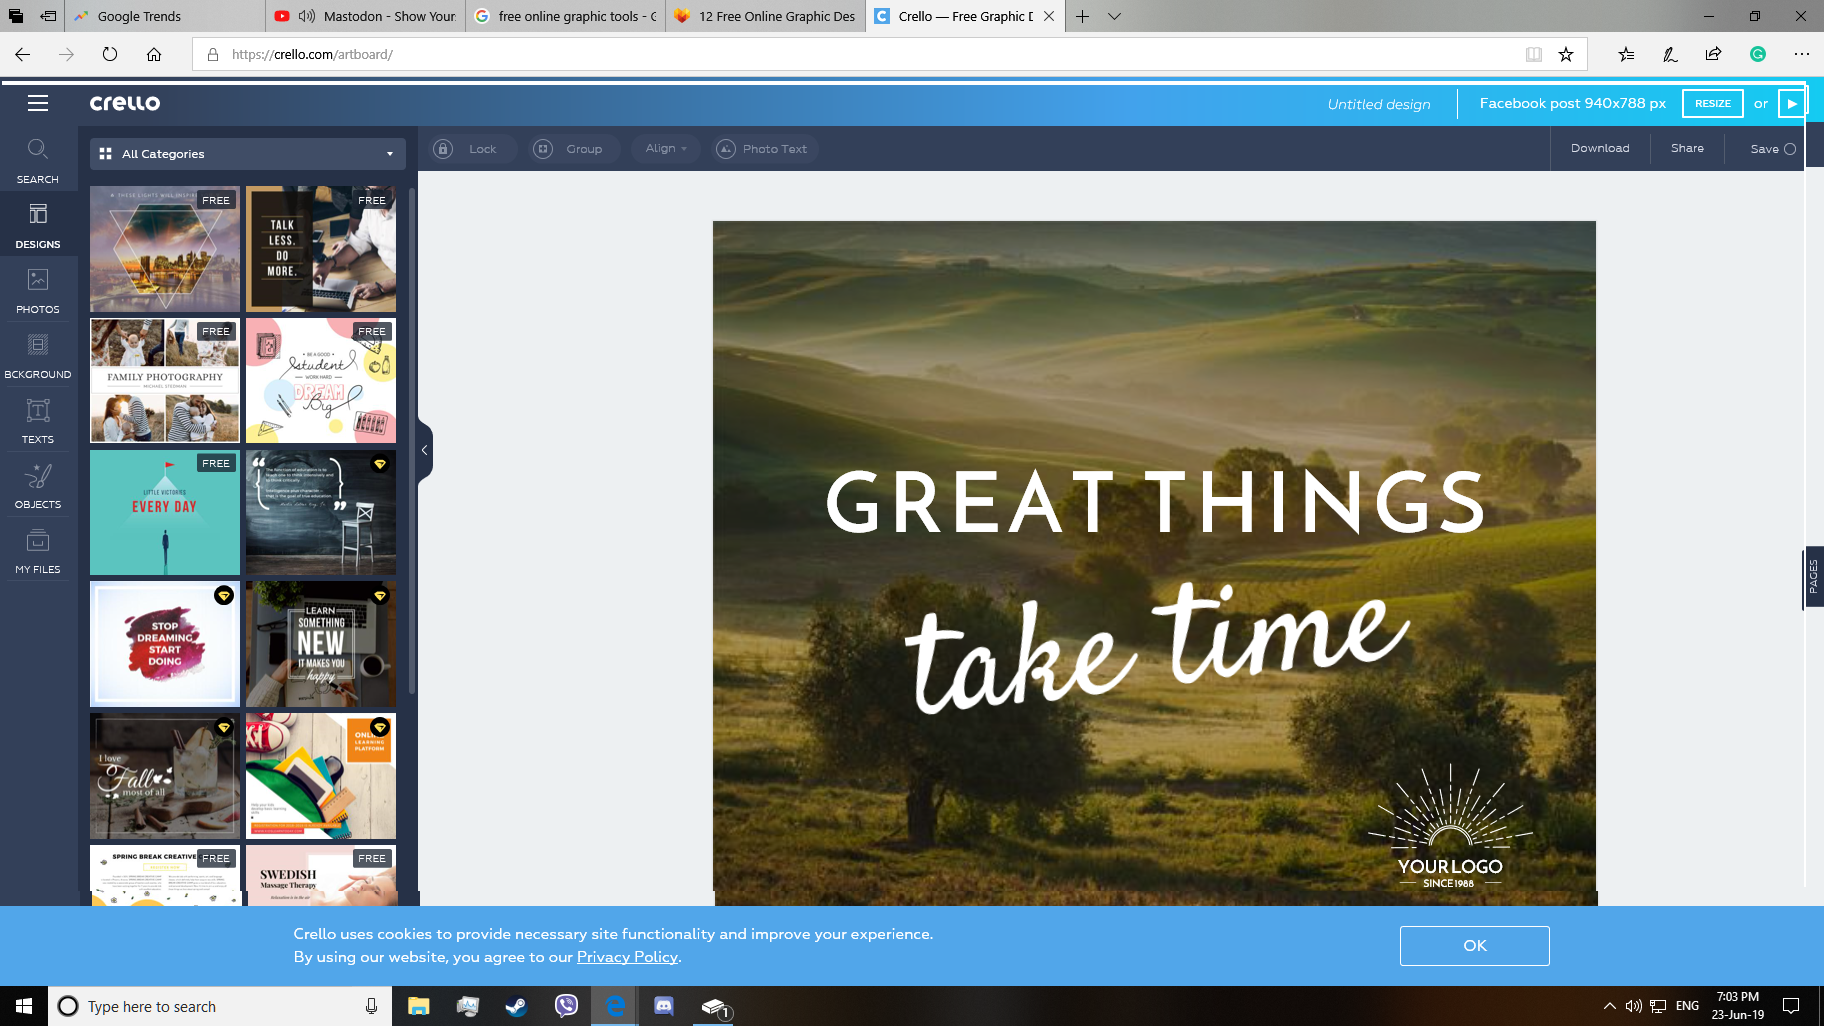Open the Privacy Policy link
Image resolution: width=1824 pixels, height=1026 pixels.
click(627, 957)
